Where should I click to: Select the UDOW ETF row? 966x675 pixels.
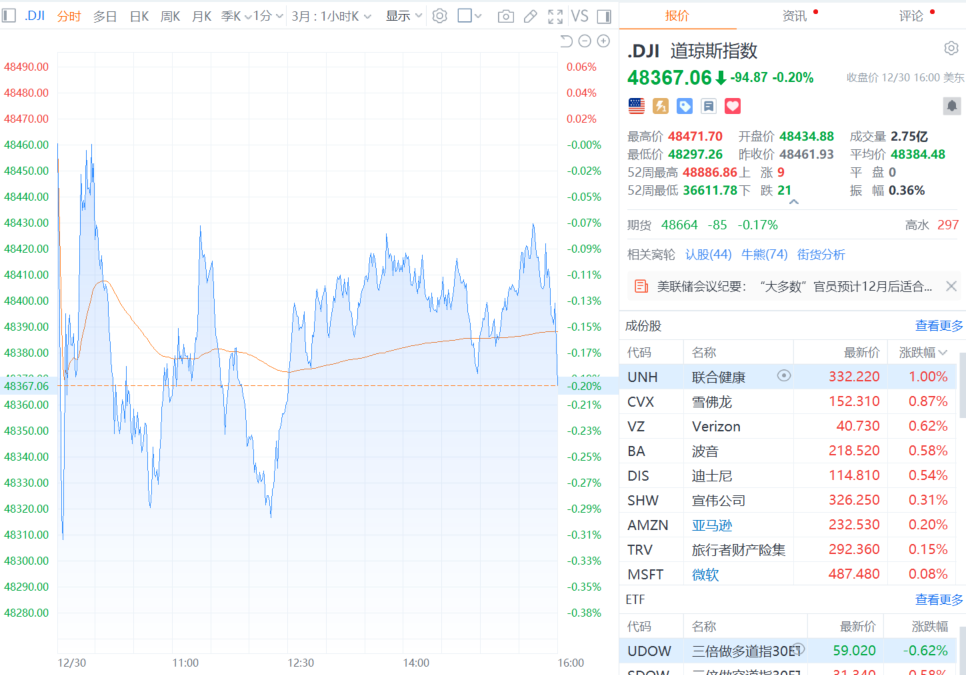pos(788,650)
